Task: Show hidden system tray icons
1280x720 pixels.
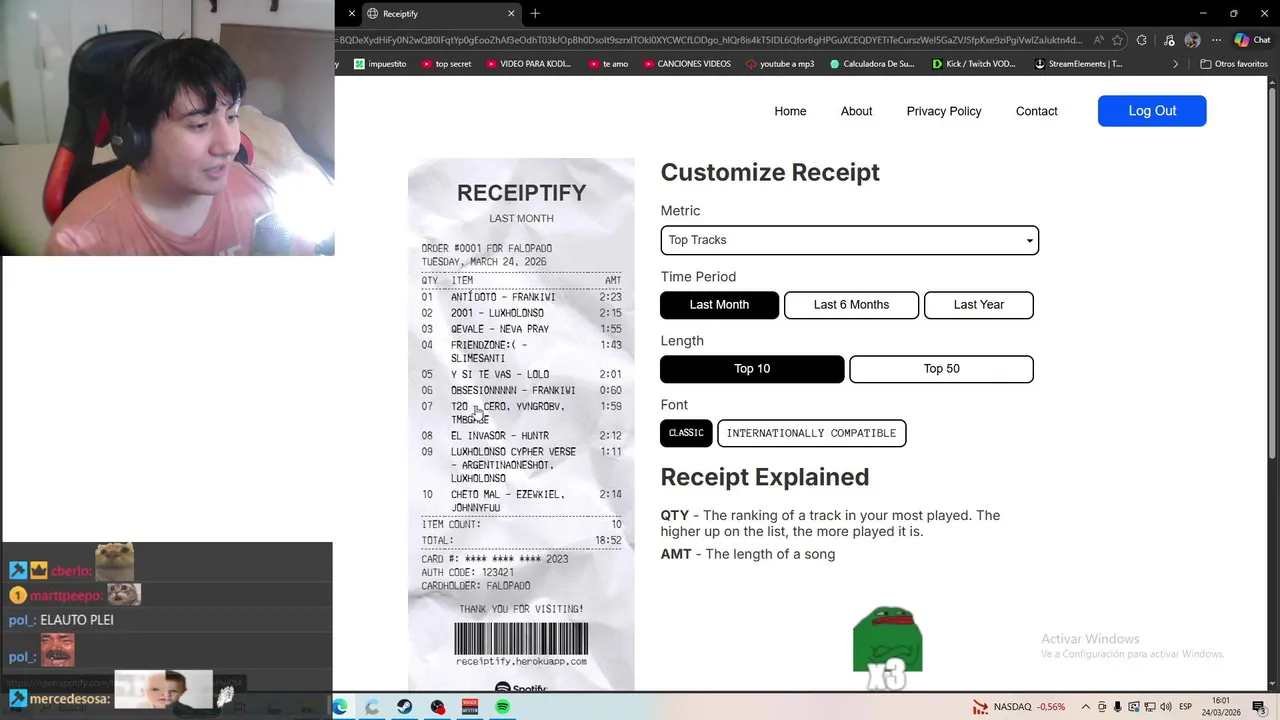Action: (1085, 707)
